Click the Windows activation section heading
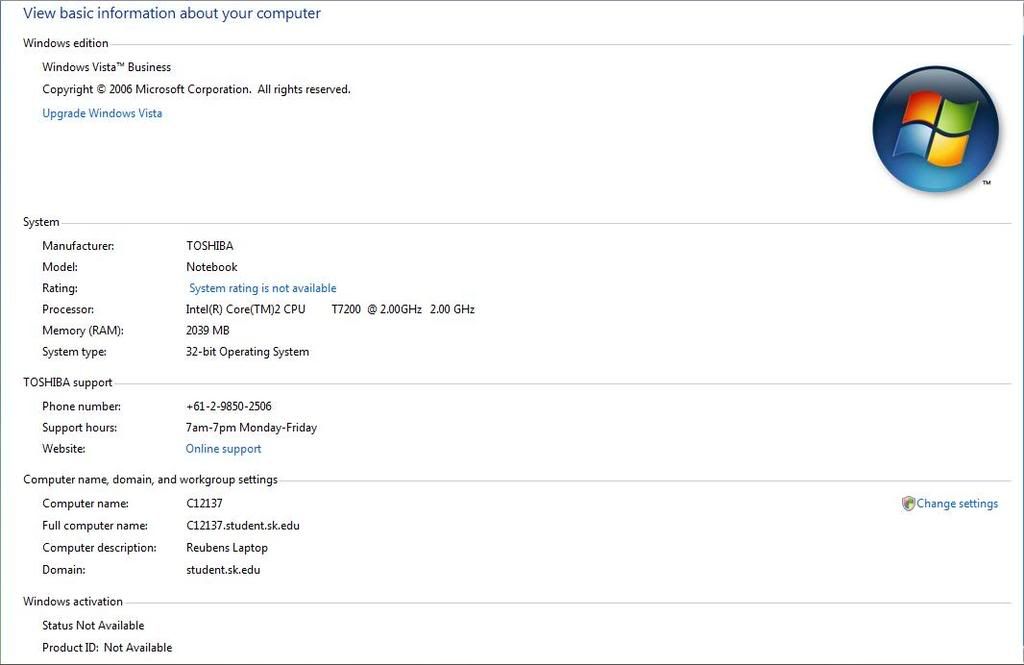Viewport: 1024px width, 665px height. 72,601
